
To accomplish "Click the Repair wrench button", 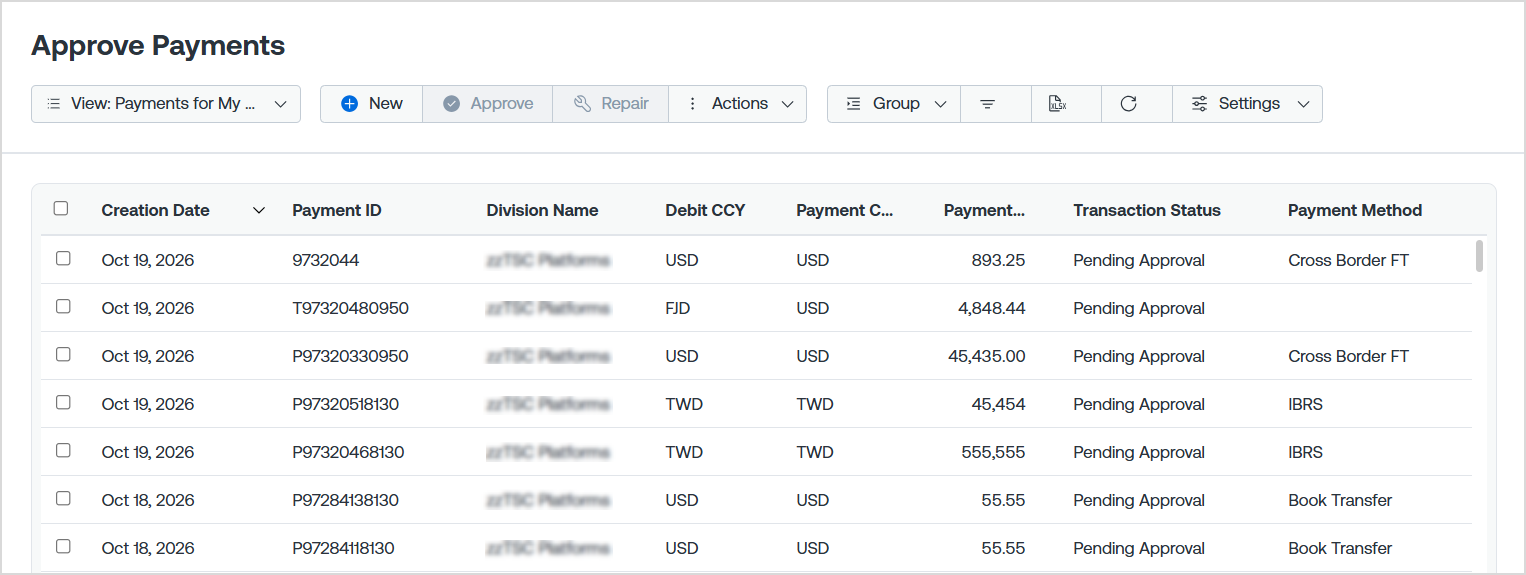I will 610,104.
